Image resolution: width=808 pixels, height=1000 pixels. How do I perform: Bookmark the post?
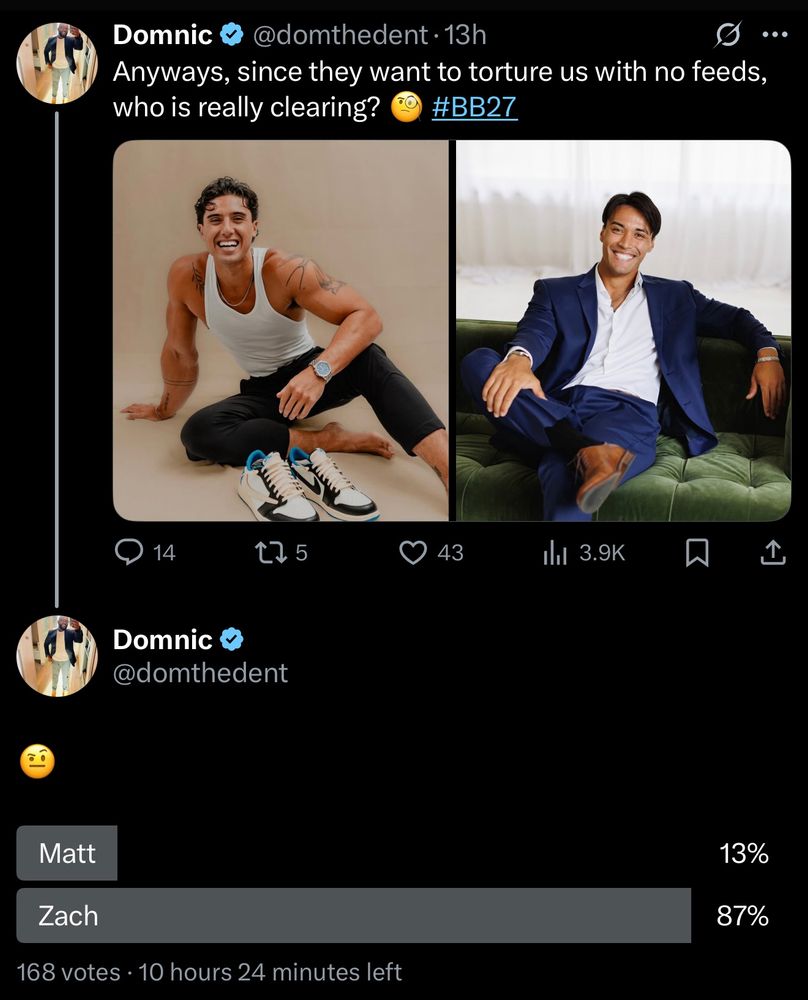(x=697, y=552)
